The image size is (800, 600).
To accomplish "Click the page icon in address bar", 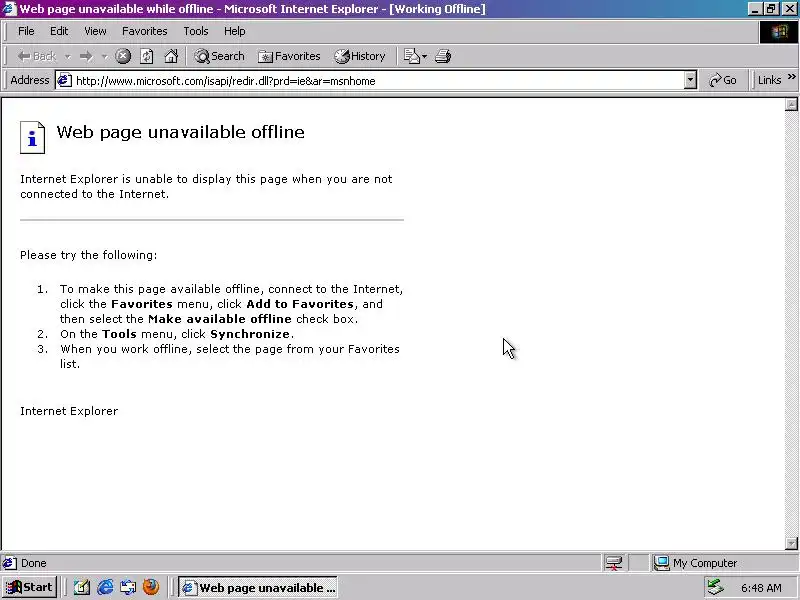I will 64,80.
